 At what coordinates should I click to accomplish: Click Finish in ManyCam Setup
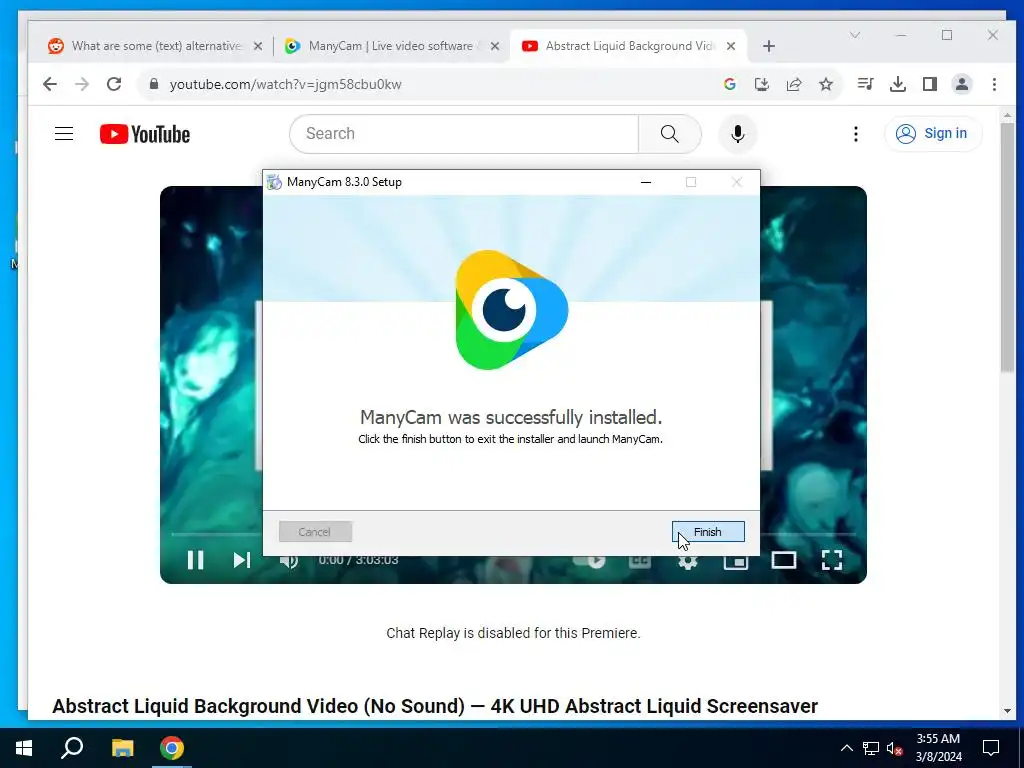pyautogui.click(x=708, y=532)
